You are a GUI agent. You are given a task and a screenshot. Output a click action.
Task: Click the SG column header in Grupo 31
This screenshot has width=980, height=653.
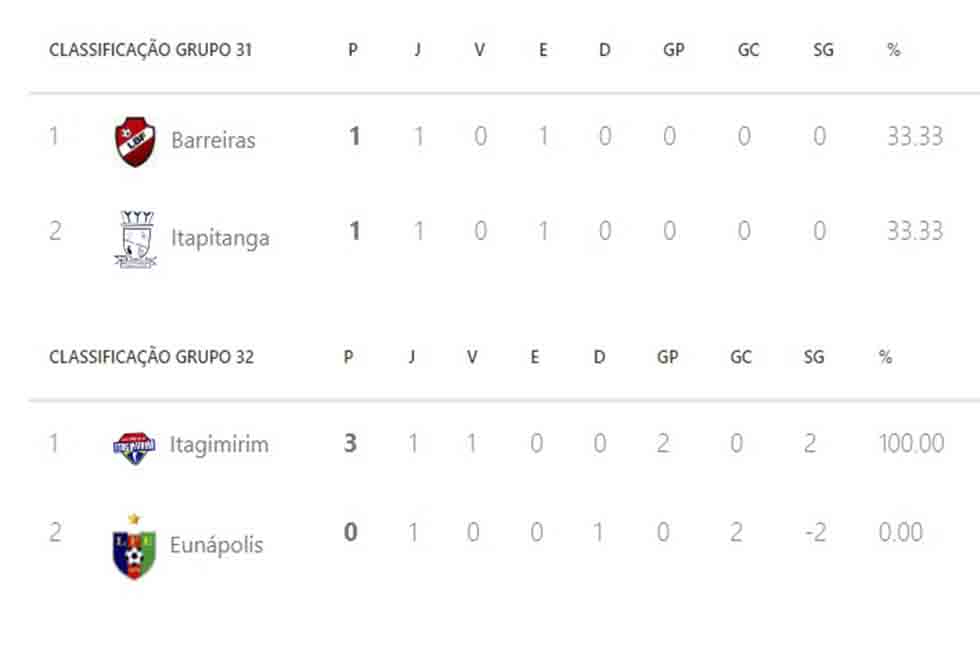823,50
